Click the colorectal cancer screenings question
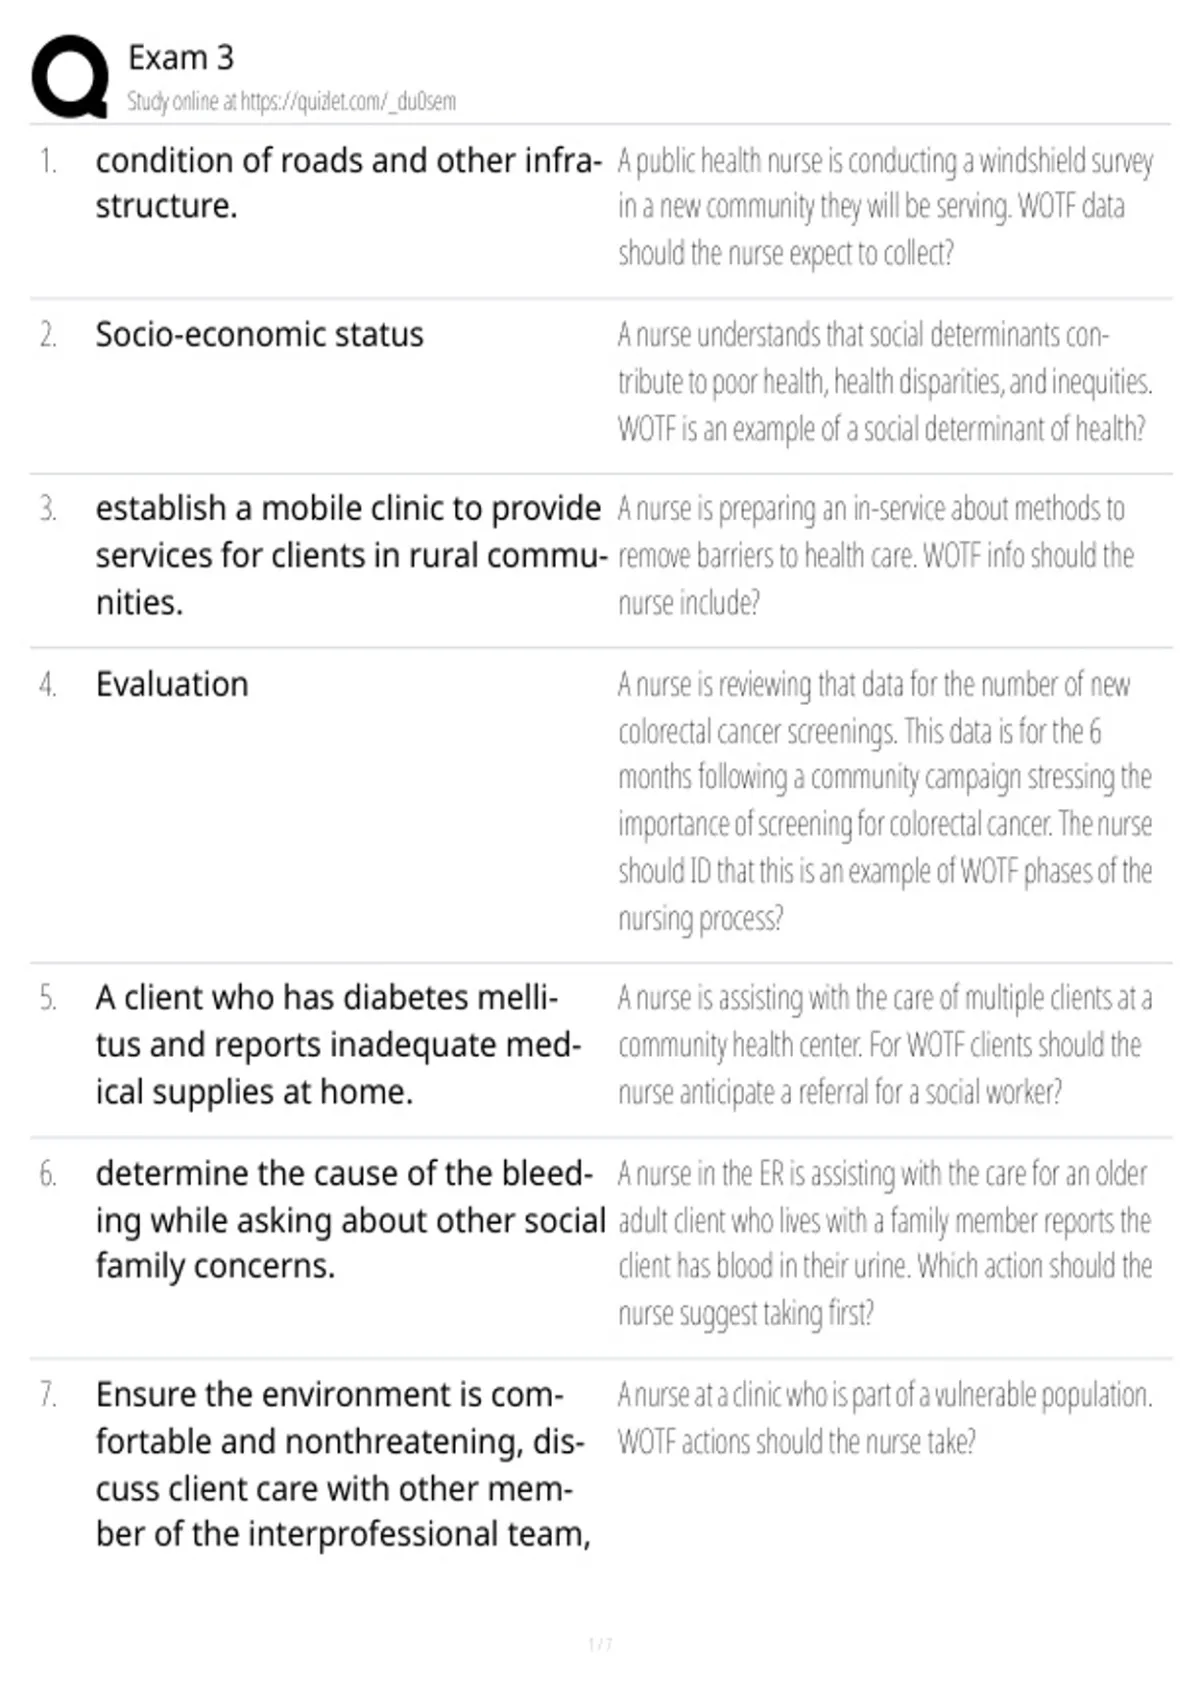The width and height of the screenshot is (1200, 1700). click(x=885, y=801)
